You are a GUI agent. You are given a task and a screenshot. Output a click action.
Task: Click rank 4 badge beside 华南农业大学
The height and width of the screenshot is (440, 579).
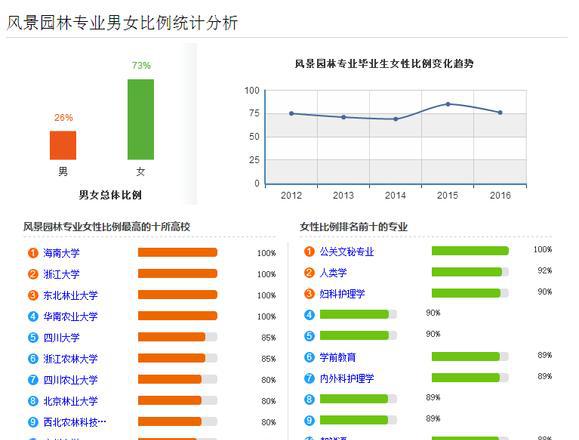pyautogui.click(x=33, y=316)
